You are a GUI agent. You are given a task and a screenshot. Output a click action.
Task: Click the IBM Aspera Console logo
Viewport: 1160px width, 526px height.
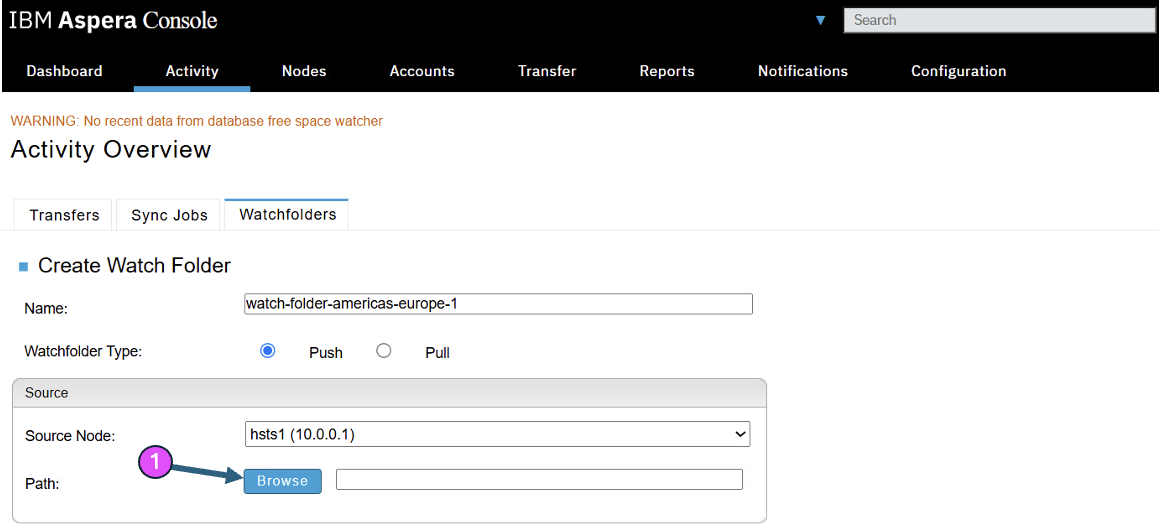click(113, 21)
